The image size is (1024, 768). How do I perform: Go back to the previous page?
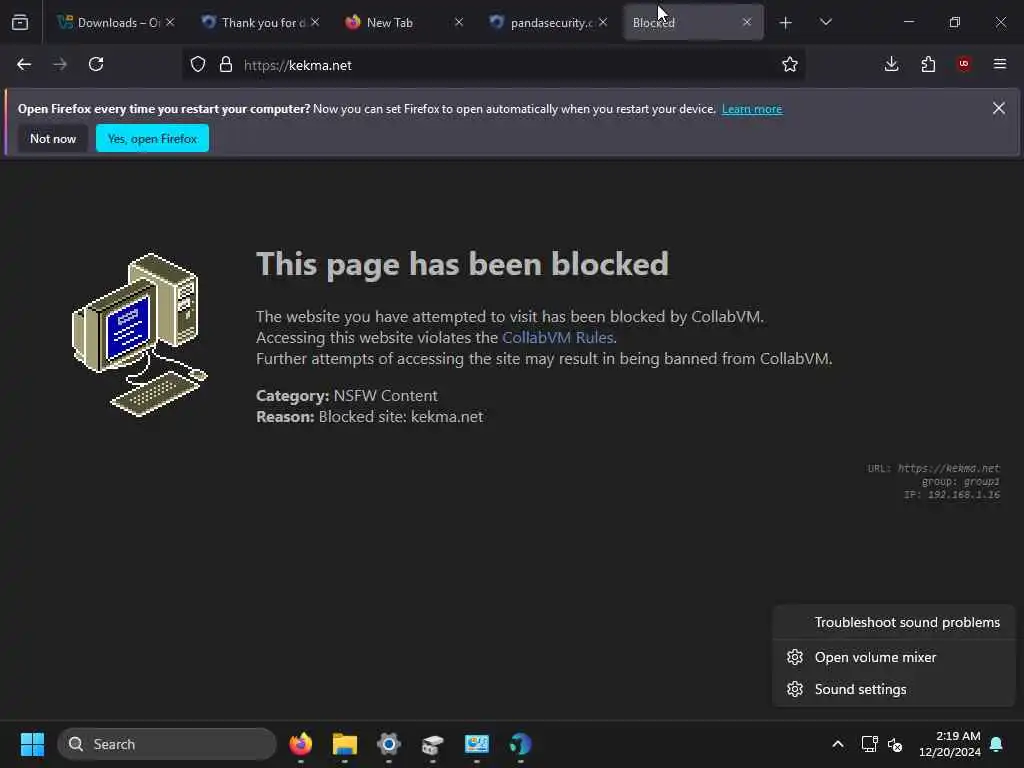24,64
